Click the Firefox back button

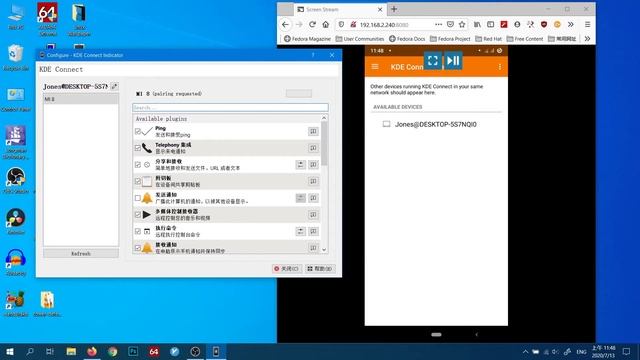(285, 24)
